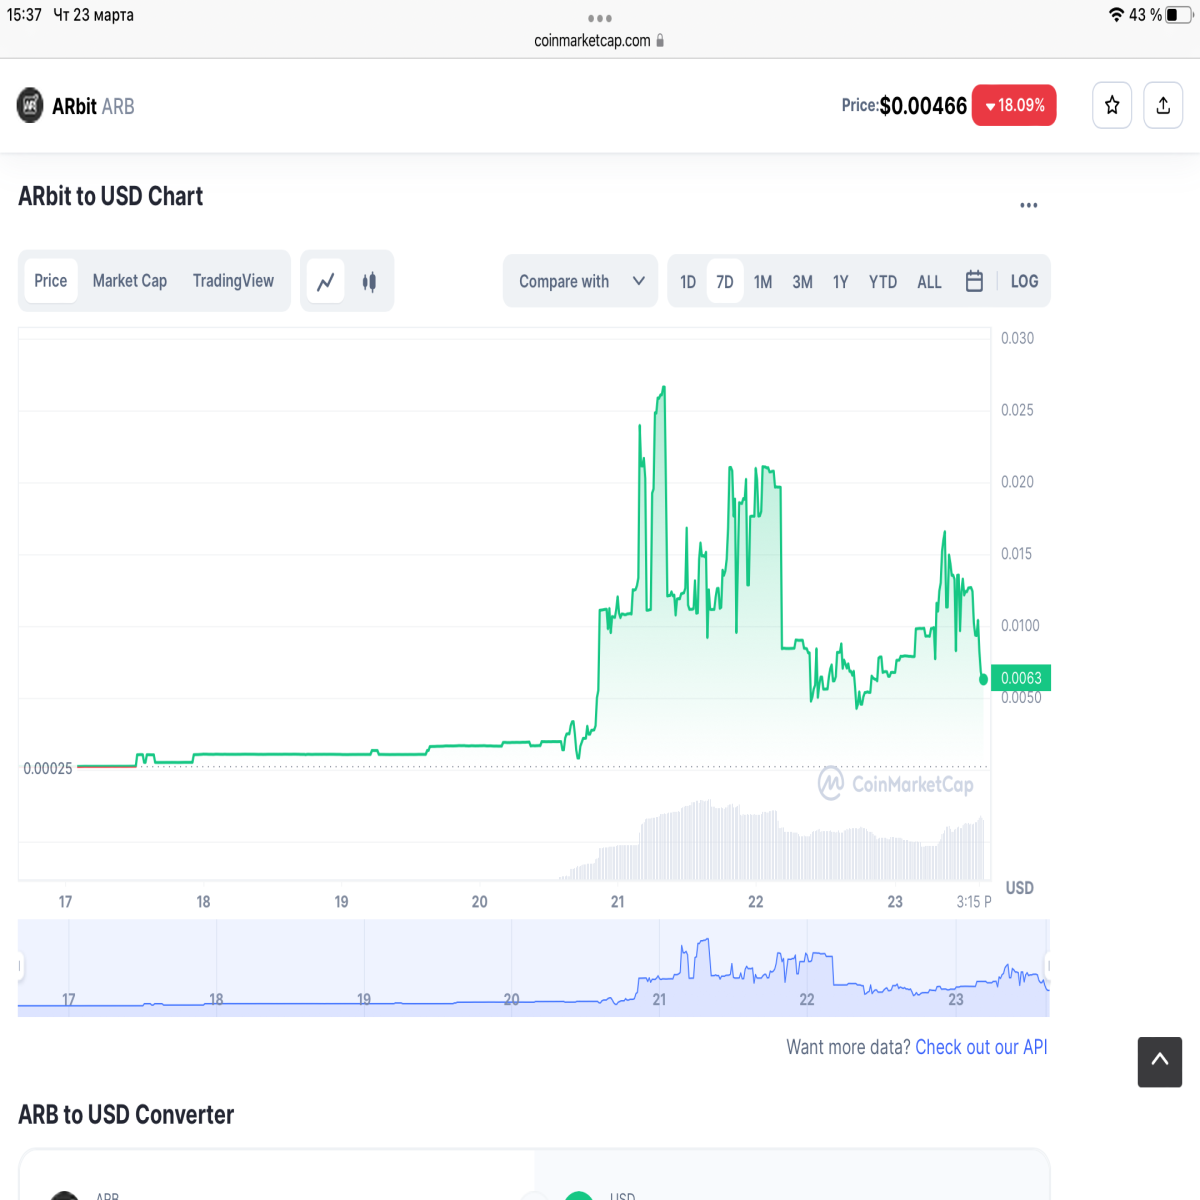Toggle the LOG scale option
The image size is (1200, 1200).
click(x=1024, y=282)
